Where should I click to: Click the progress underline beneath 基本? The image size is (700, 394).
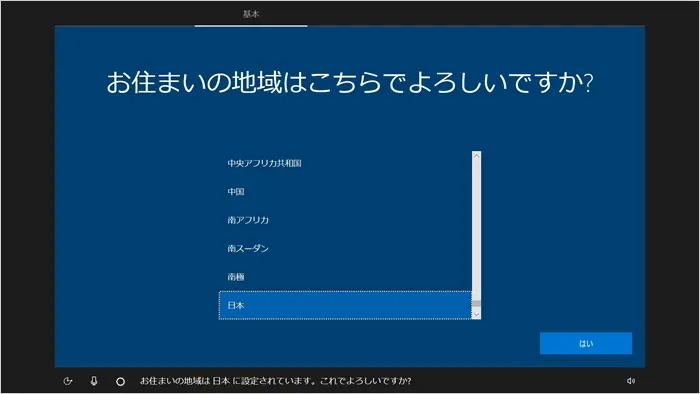251,26
